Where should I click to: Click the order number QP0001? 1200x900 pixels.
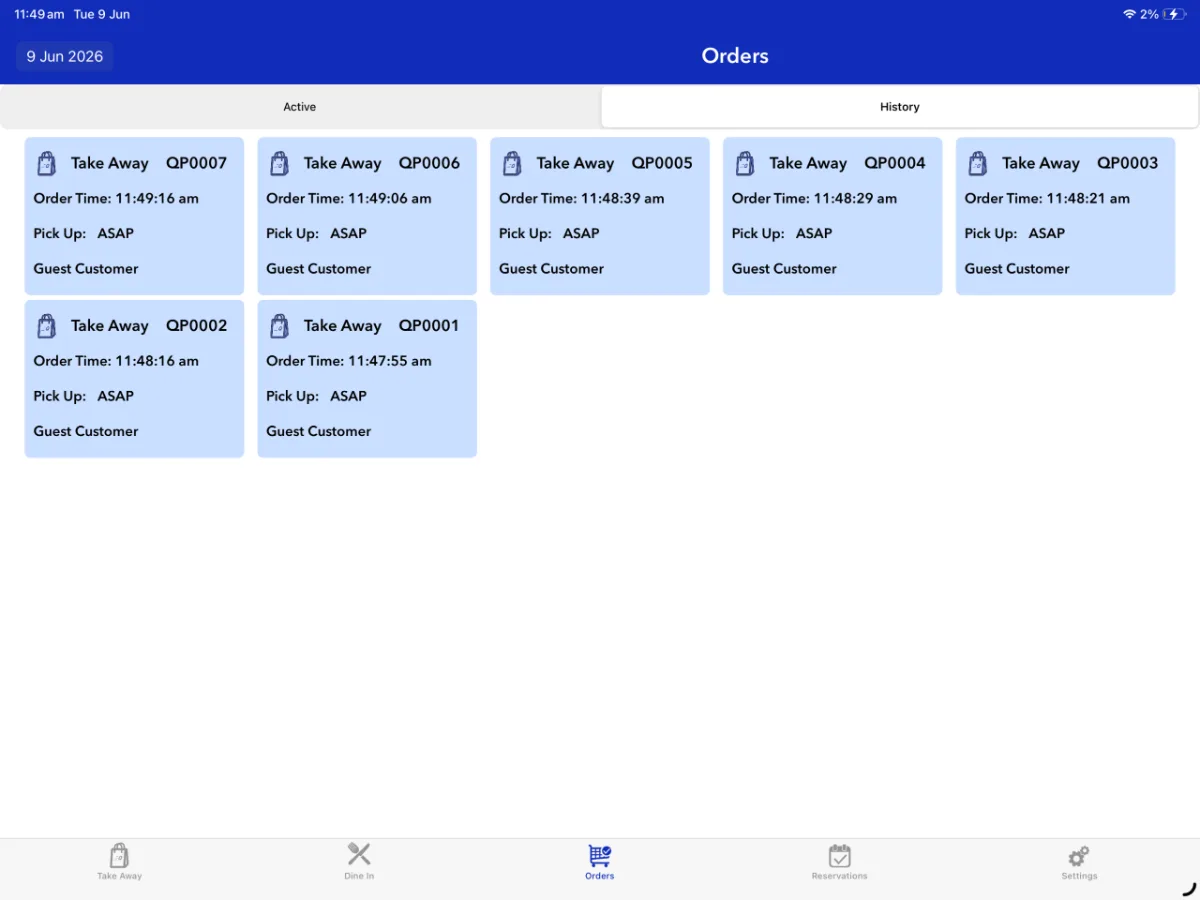pyautogui.click(x=429, y=326)
